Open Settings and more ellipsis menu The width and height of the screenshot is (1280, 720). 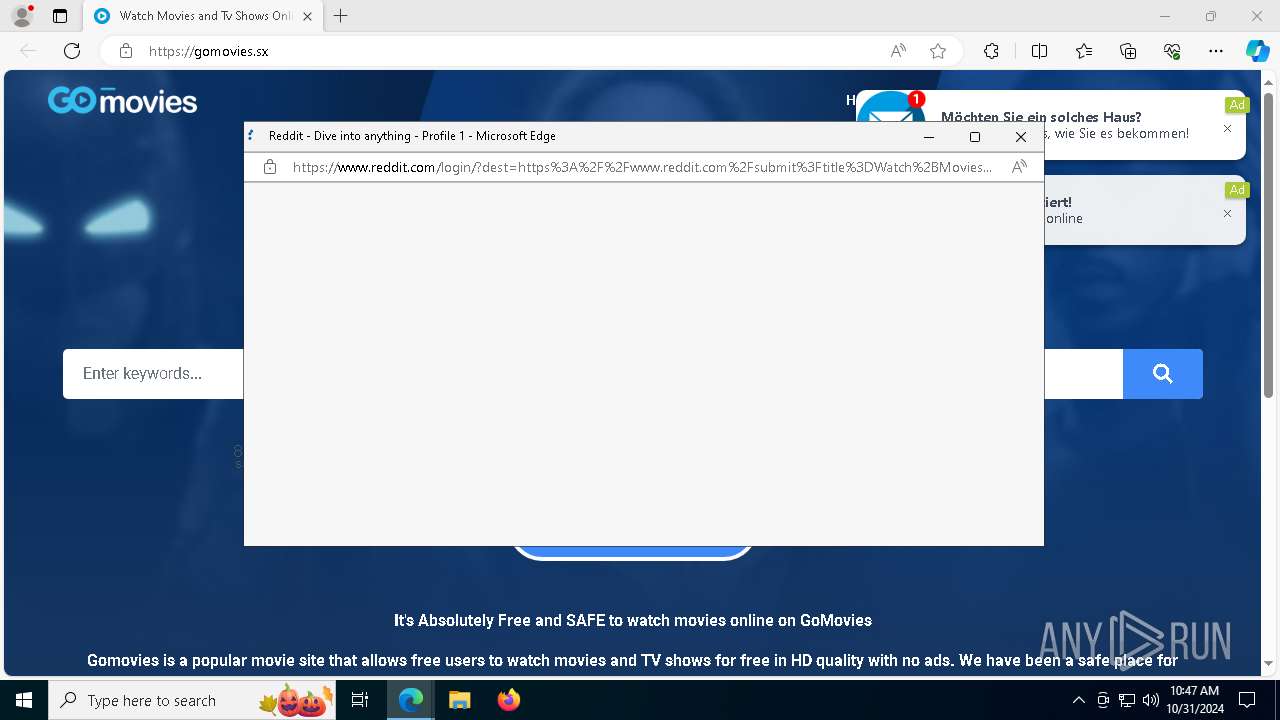tap(1216, 51)
